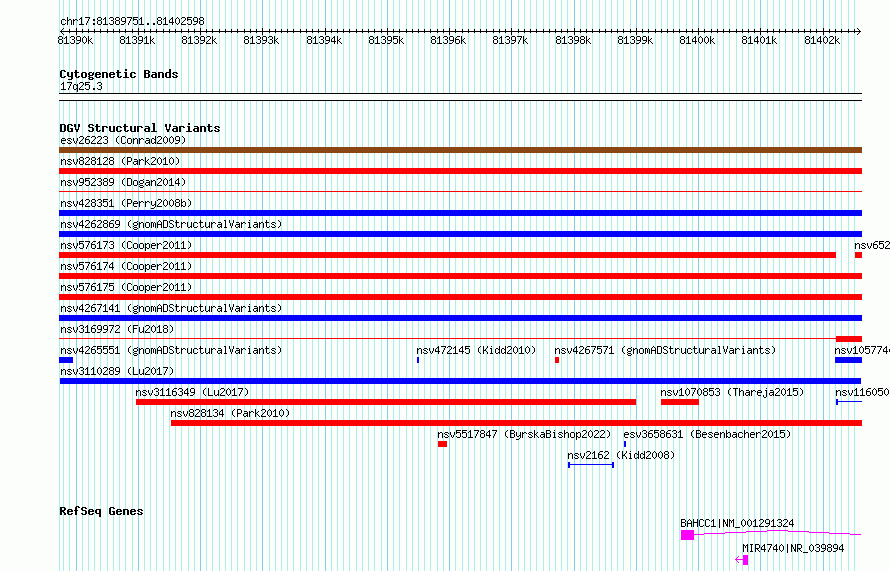The width and height of the screenshot is (890, 571).
Task: Select nsv4267141 (gnomADStructuralVariants) label
Action: point(171,308)
